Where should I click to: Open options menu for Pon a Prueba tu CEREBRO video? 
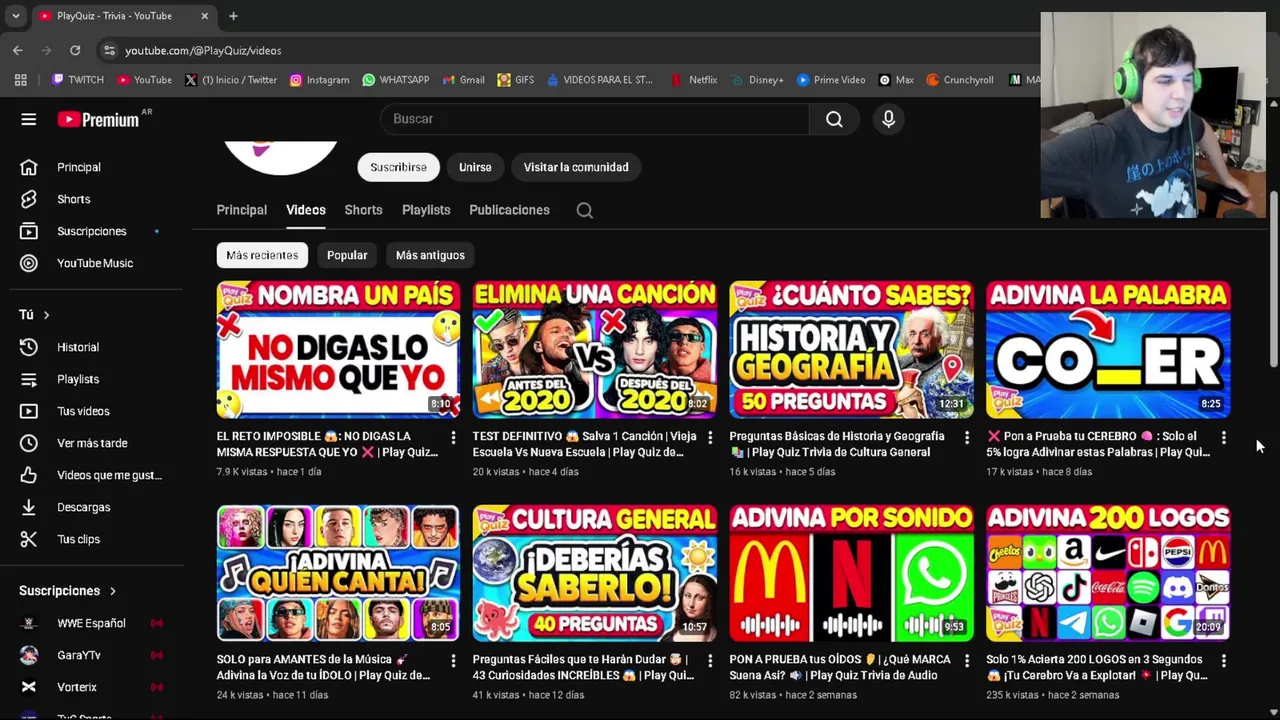coord(1223,437)
